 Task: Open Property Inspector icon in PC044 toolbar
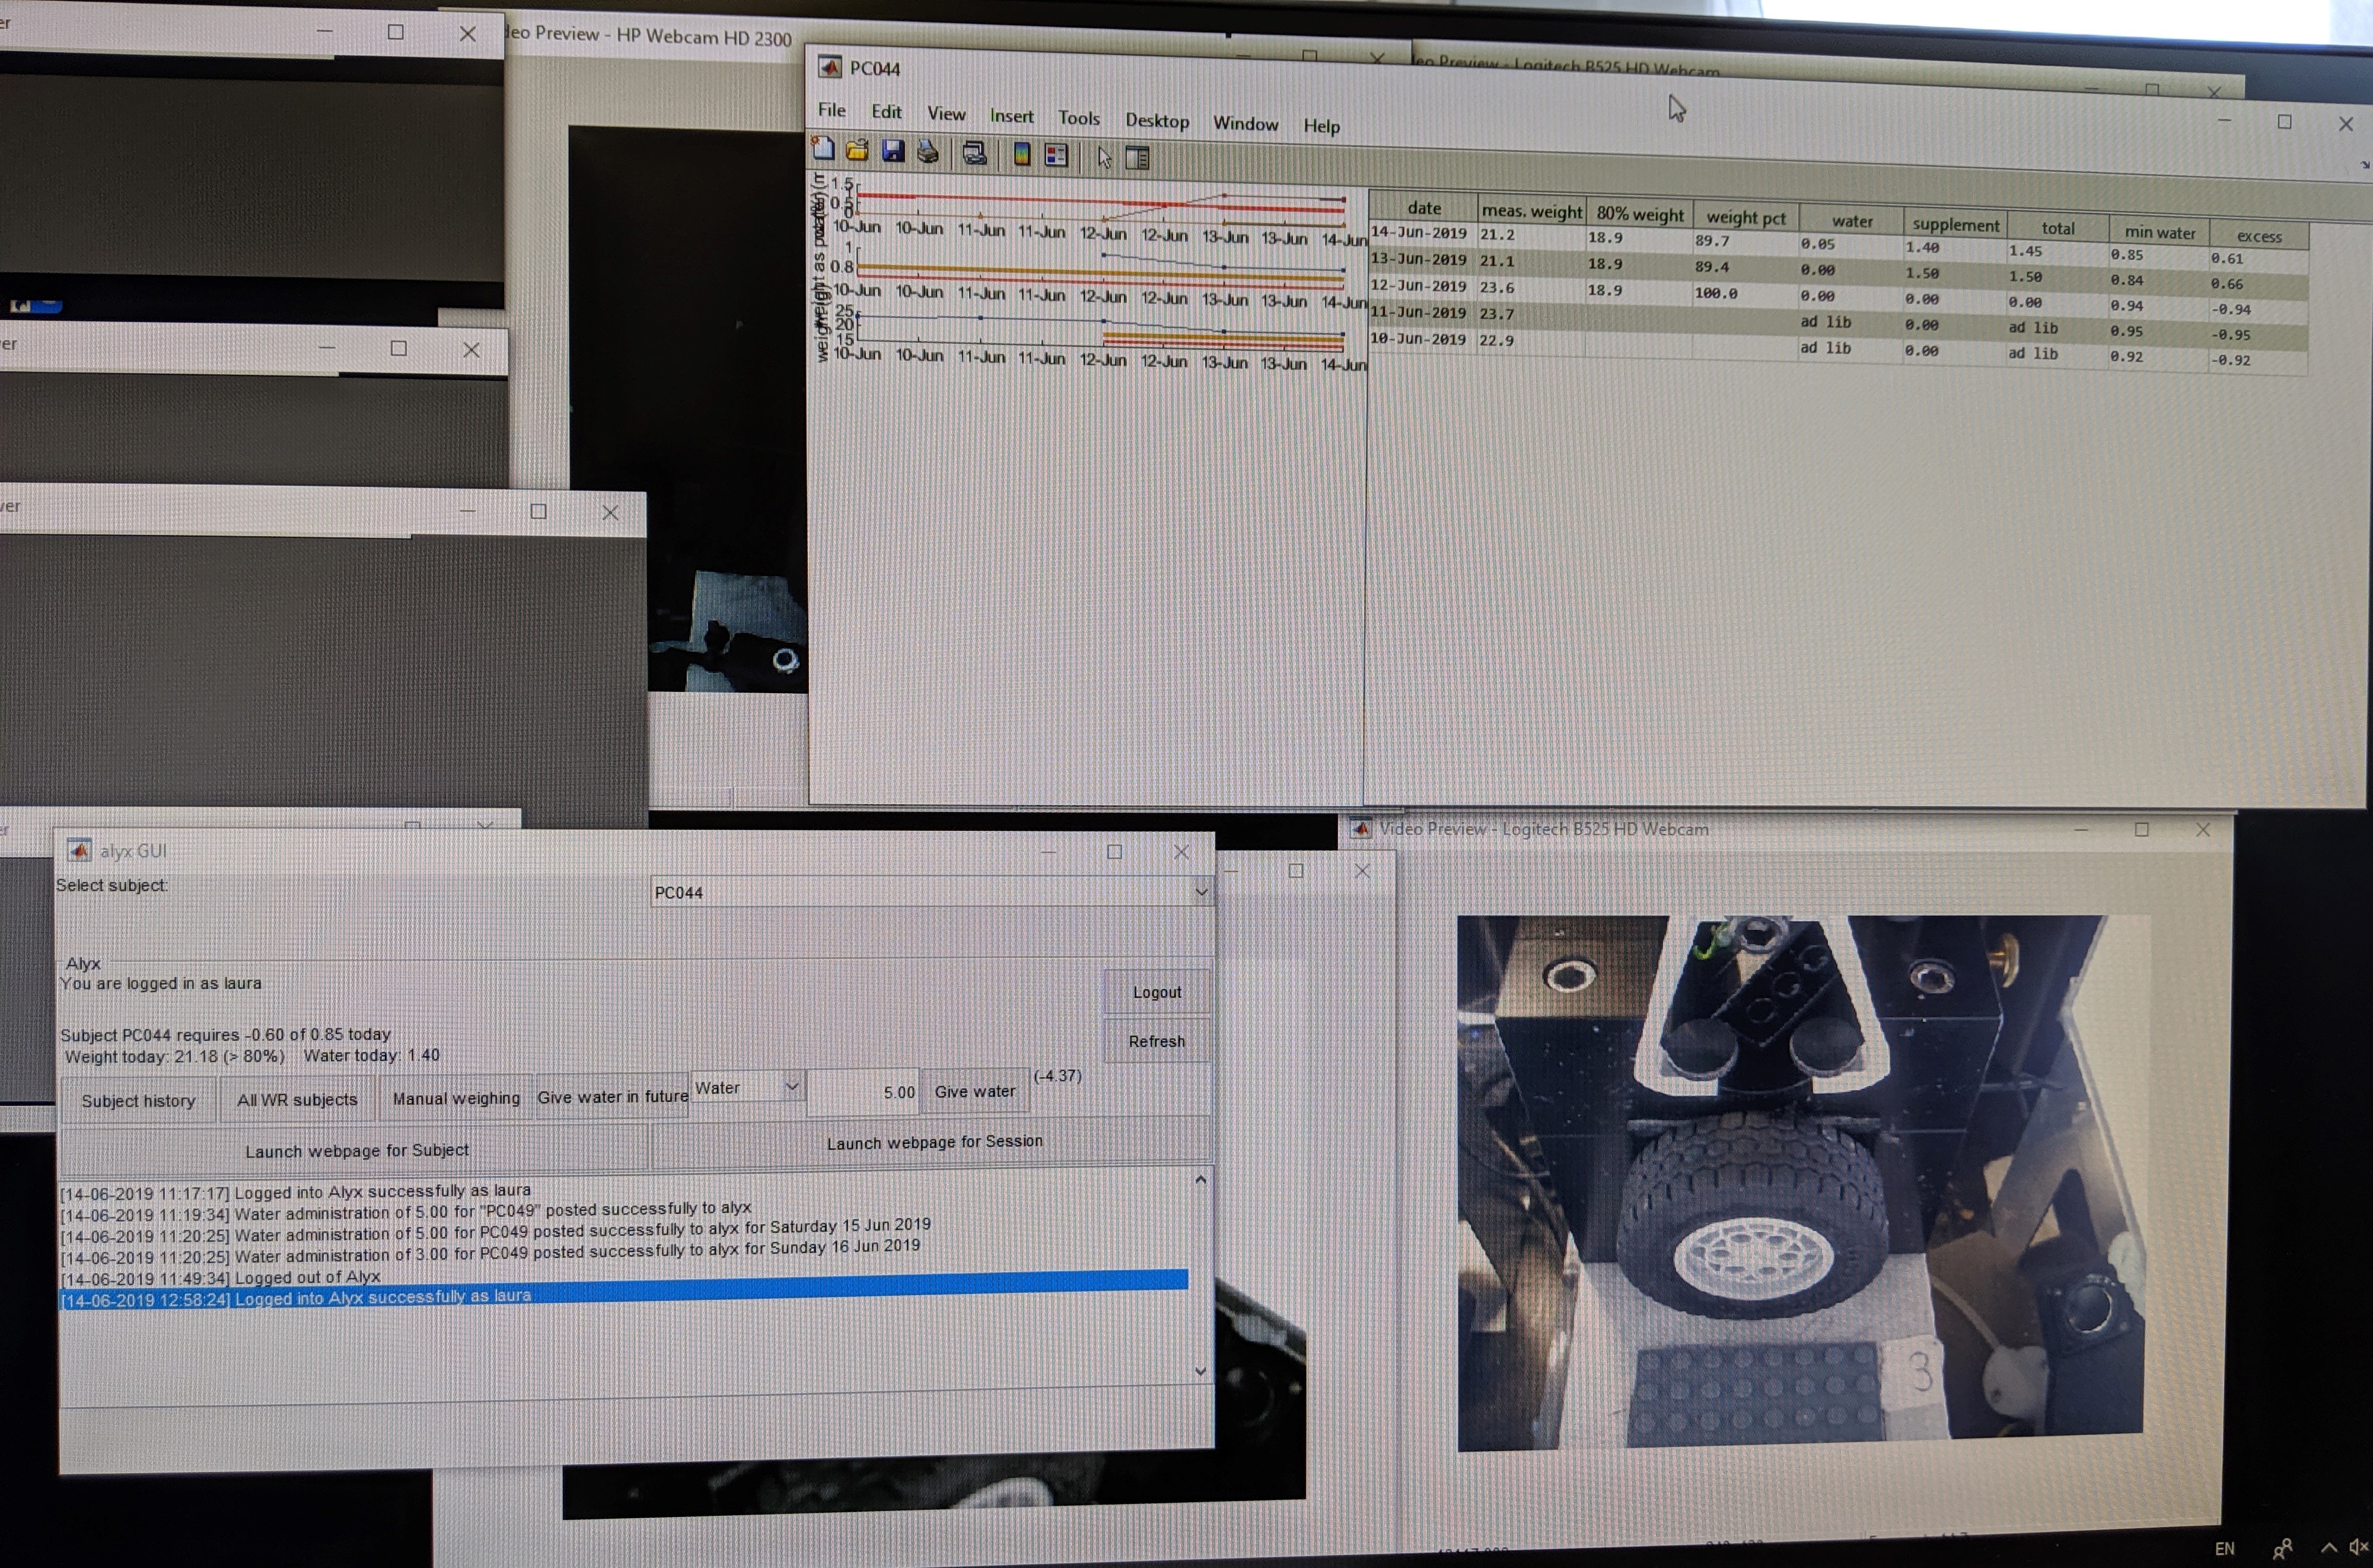click(1137, 158)
